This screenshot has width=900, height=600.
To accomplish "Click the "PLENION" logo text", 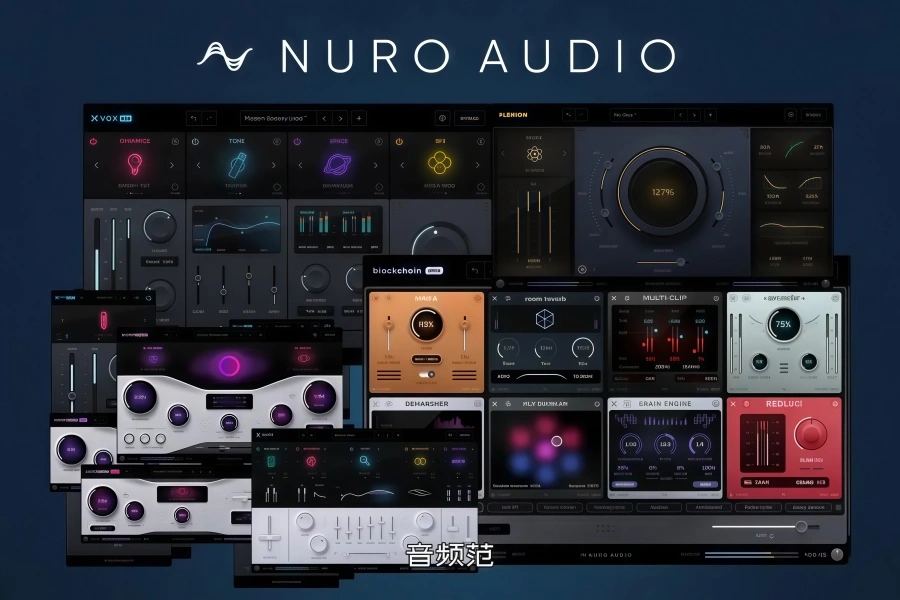I will pos(513,115).
